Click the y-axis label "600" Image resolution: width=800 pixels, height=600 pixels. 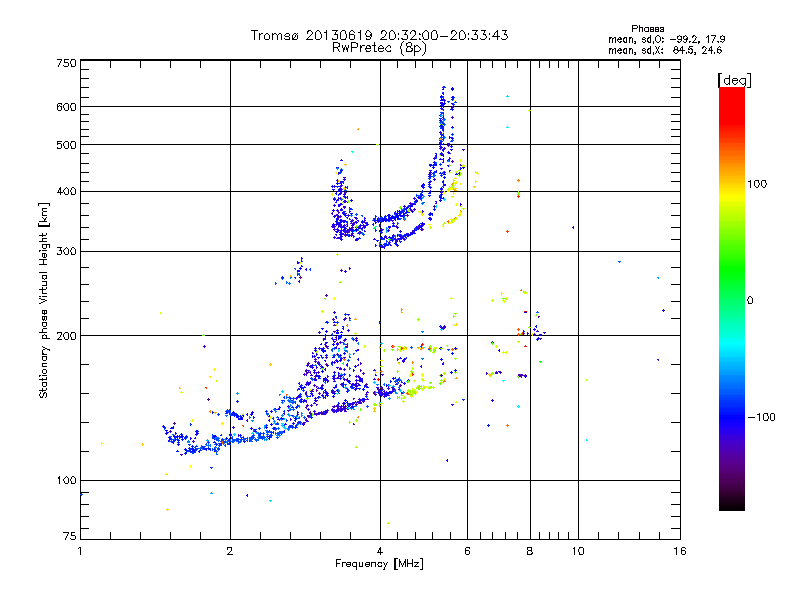66,107
